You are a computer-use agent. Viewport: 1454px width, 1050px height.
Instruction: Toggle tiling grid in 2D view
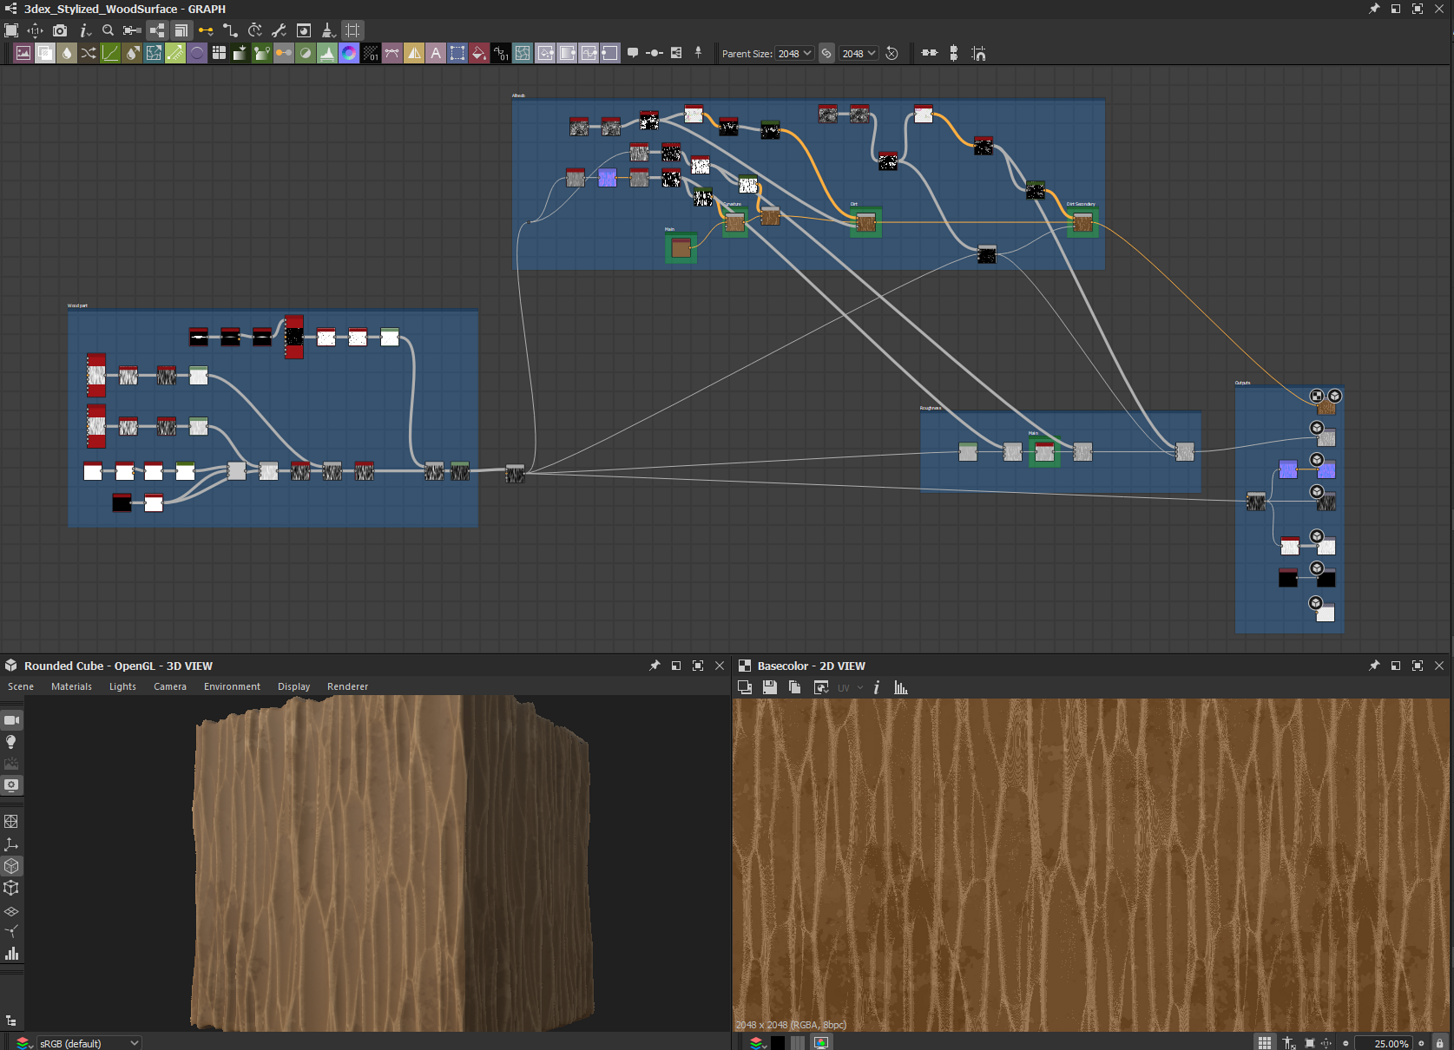pyautogui.click(x=1265, y=1043)
